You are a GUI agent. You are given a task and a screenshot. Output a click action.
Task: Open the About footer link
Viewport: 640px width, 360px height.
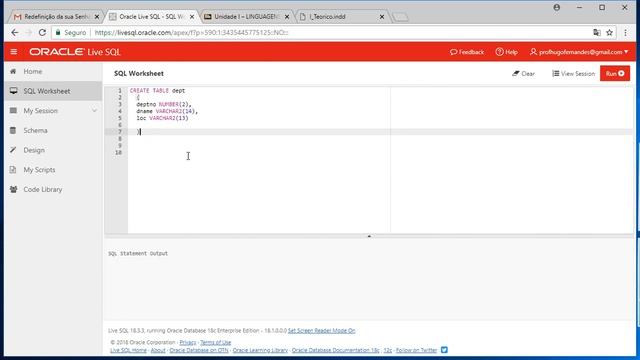(158, 350)
